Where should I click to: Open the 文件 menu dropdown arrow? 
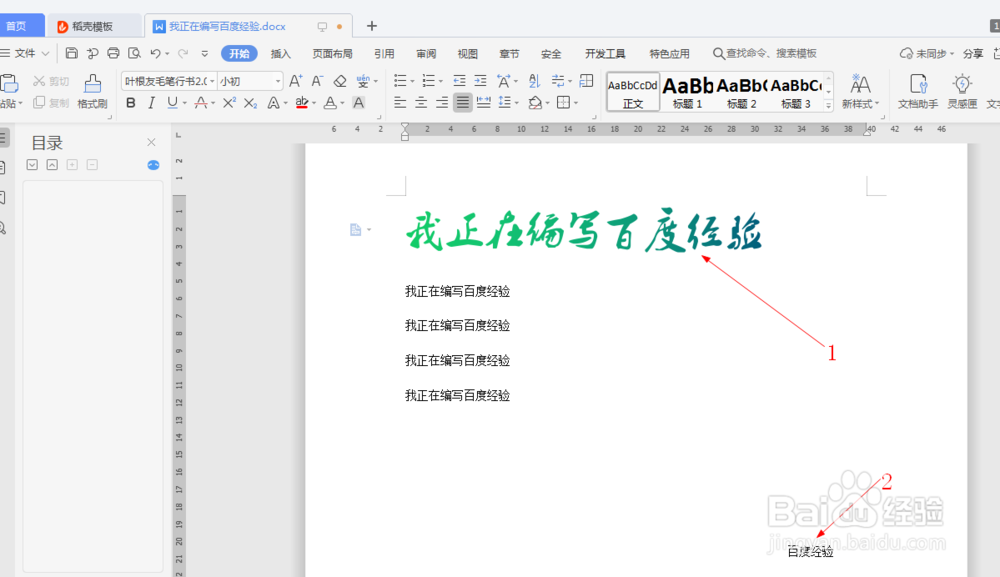click(45, 54)
